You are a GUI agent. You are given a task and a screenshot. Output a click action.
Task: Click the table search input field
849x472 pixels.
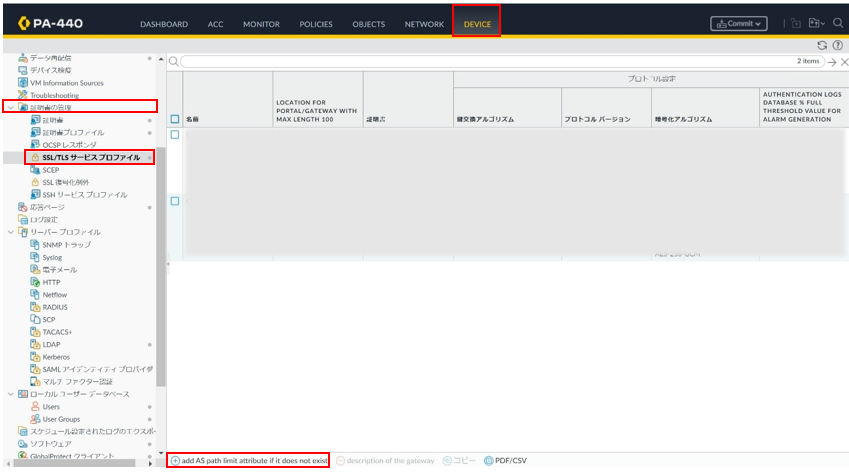480,61
